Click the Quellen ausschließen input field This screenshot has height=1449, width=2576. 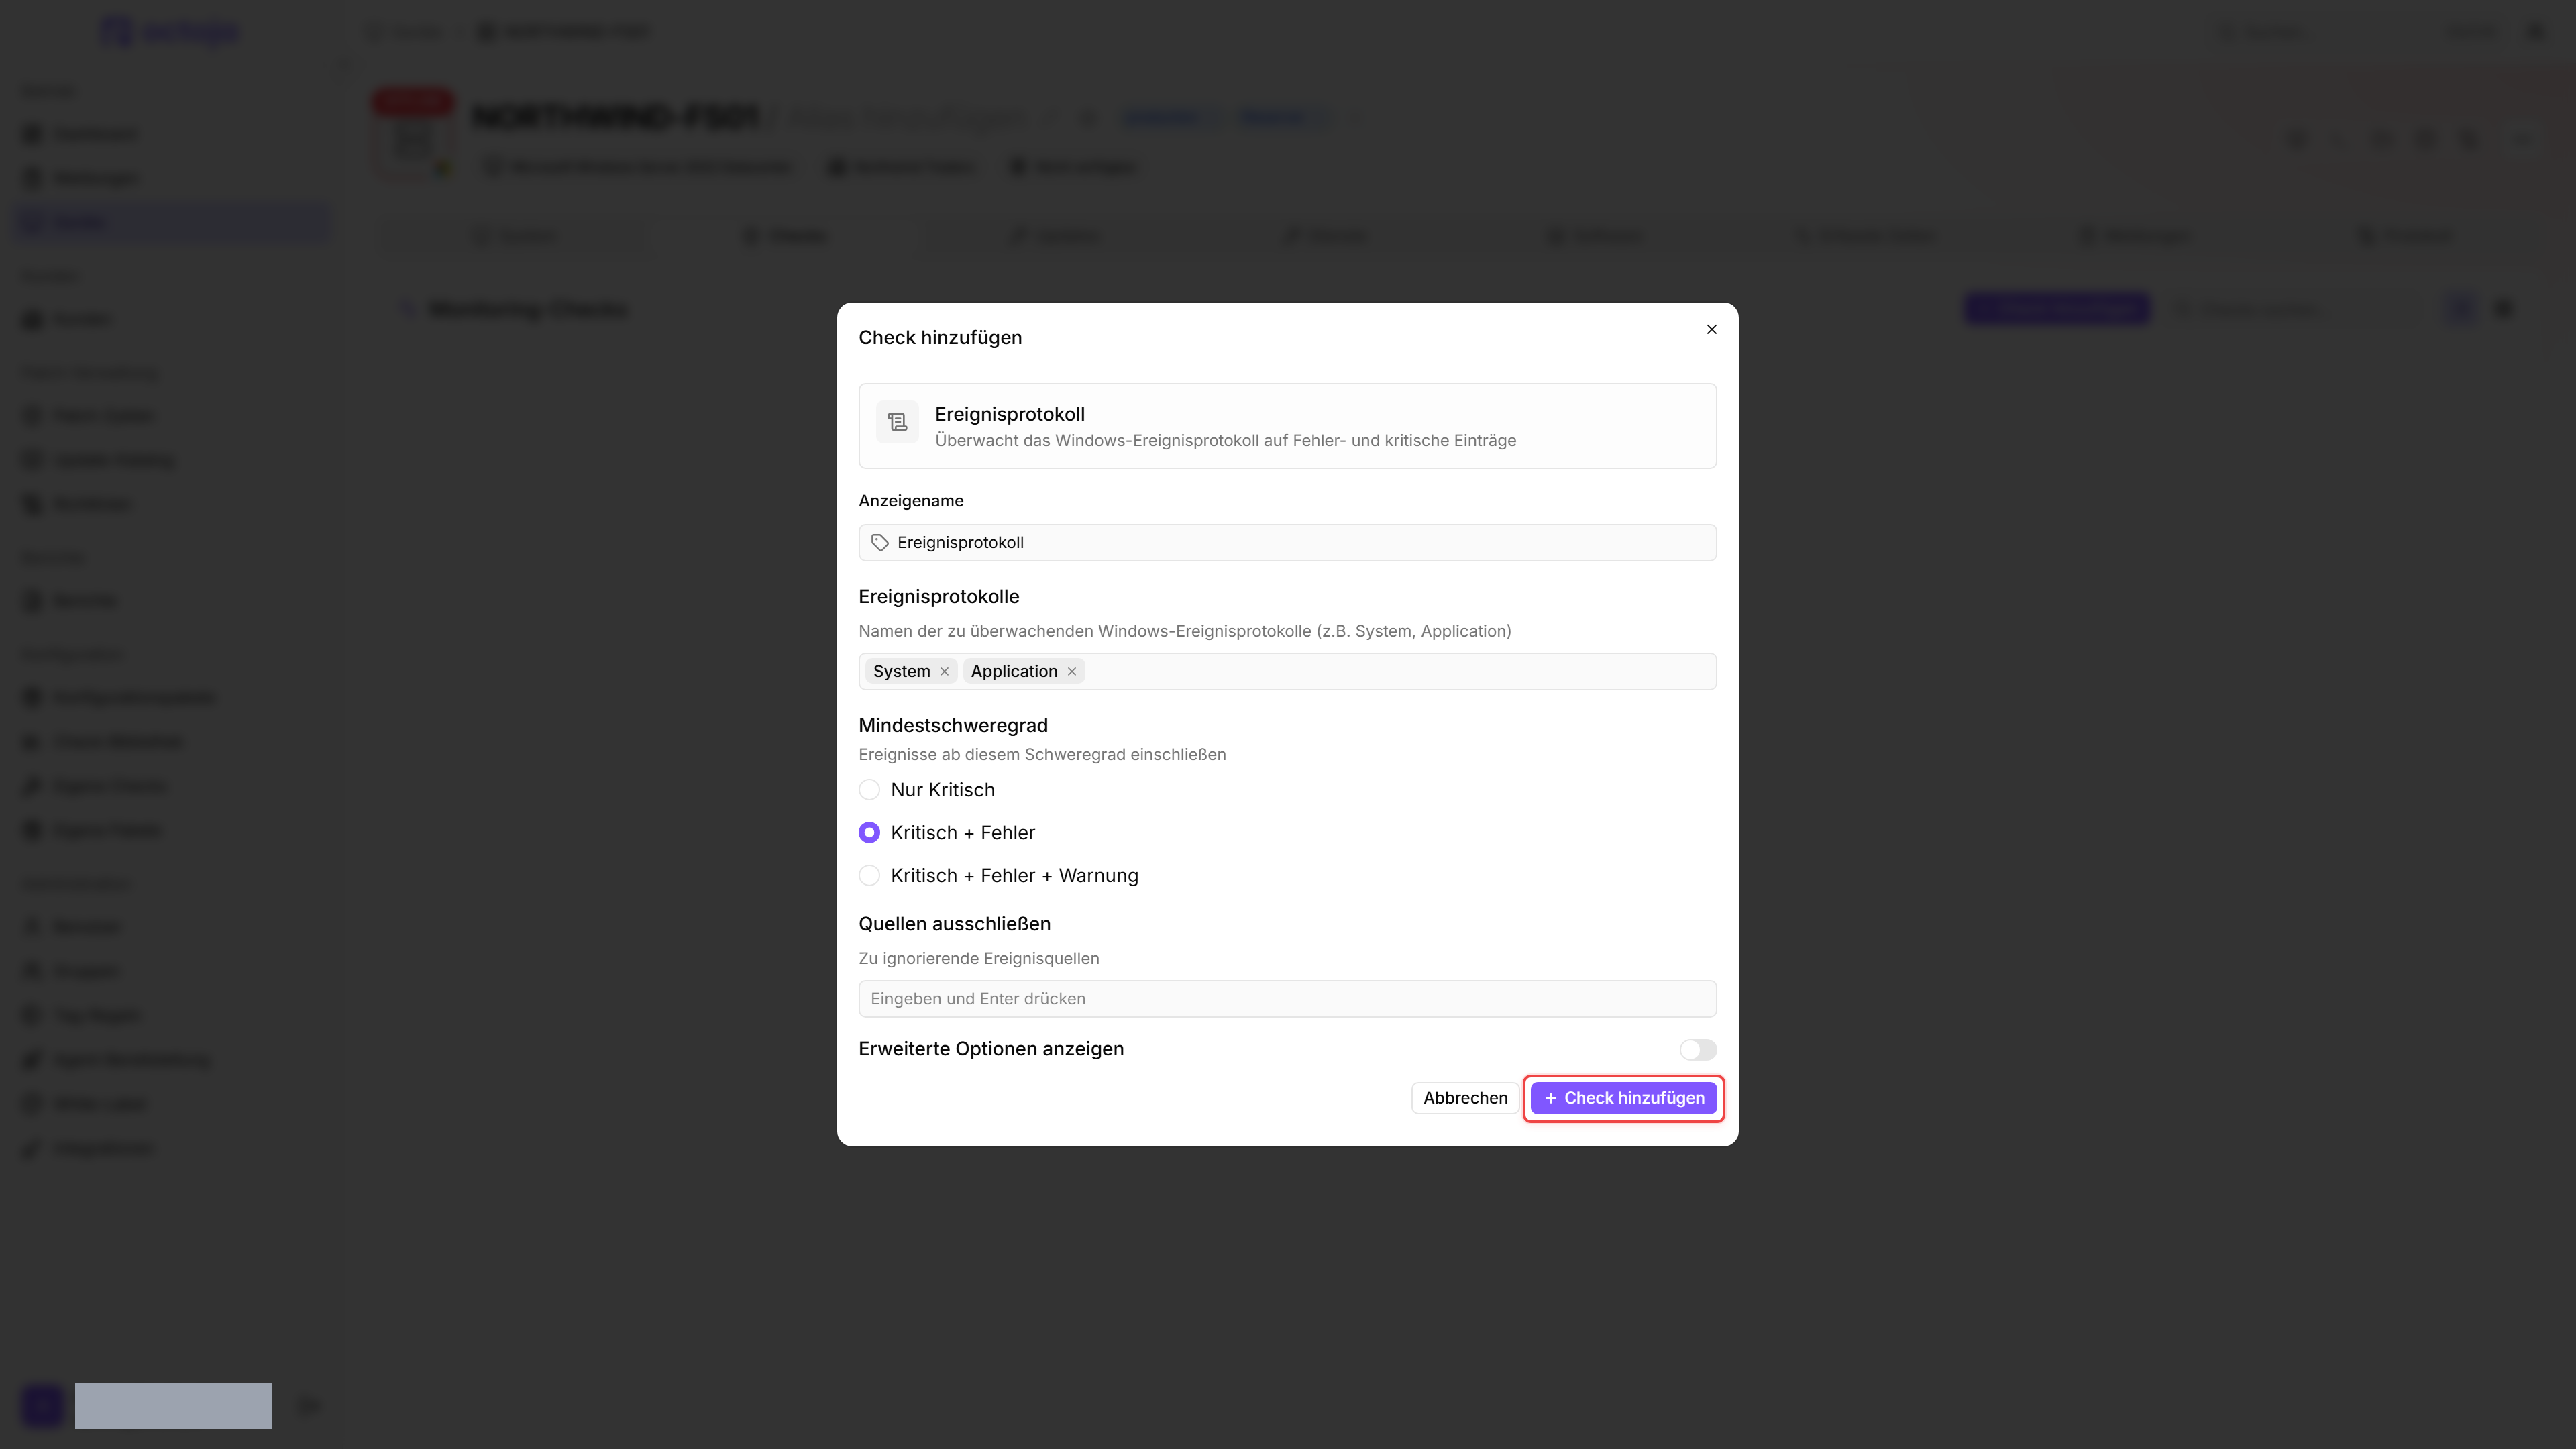tap(1287, 998)
